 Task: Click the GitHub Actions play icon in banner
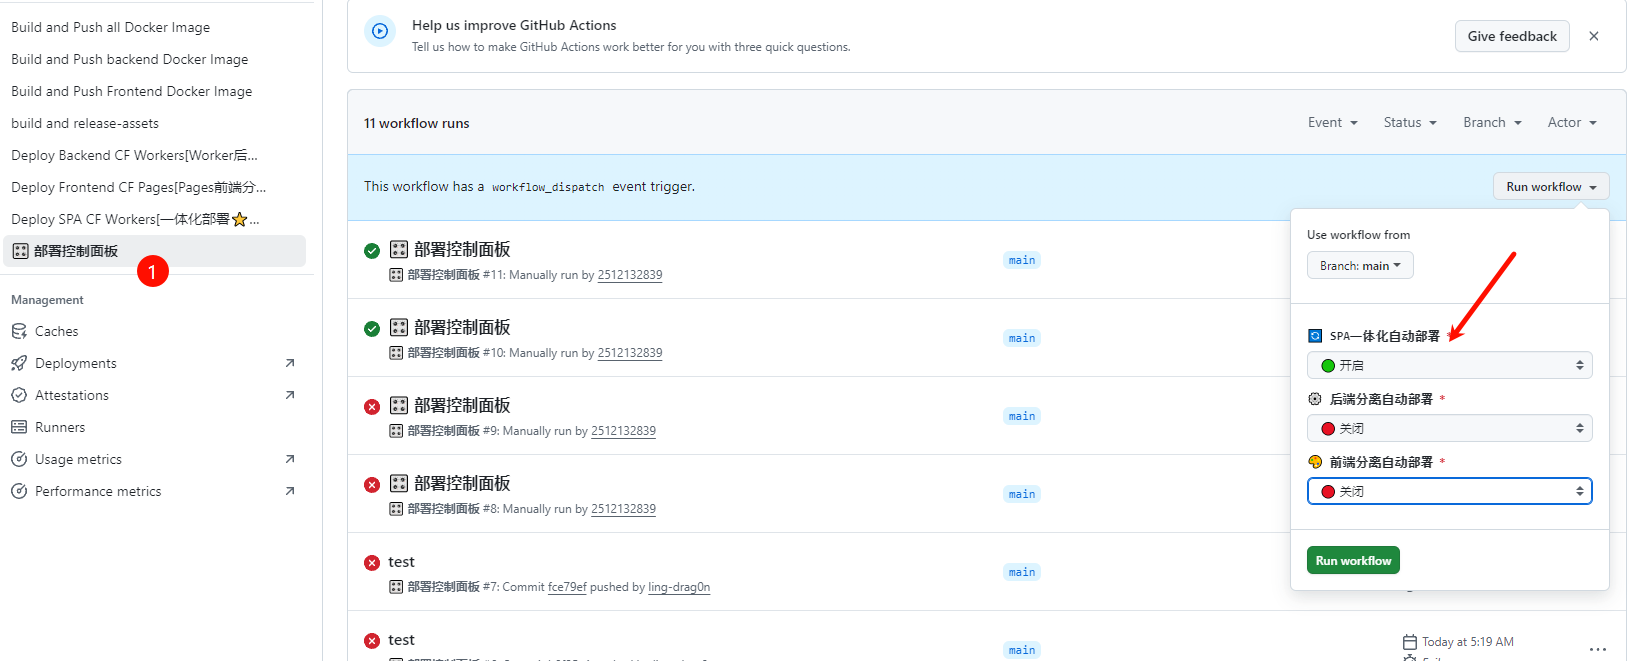click(x=380, y=31)
